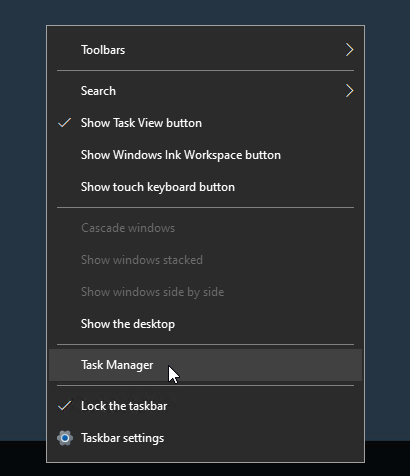The width and height of the screenshot is (410, 476).
Task: Select the Taskbar settings text entry
Action: click(x=122, y=438)
